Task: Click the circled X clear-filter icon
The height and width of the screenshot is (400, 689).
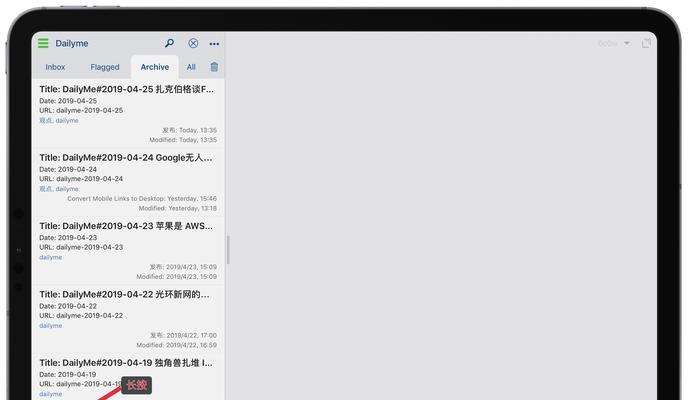Action: (x=193, y=43)
